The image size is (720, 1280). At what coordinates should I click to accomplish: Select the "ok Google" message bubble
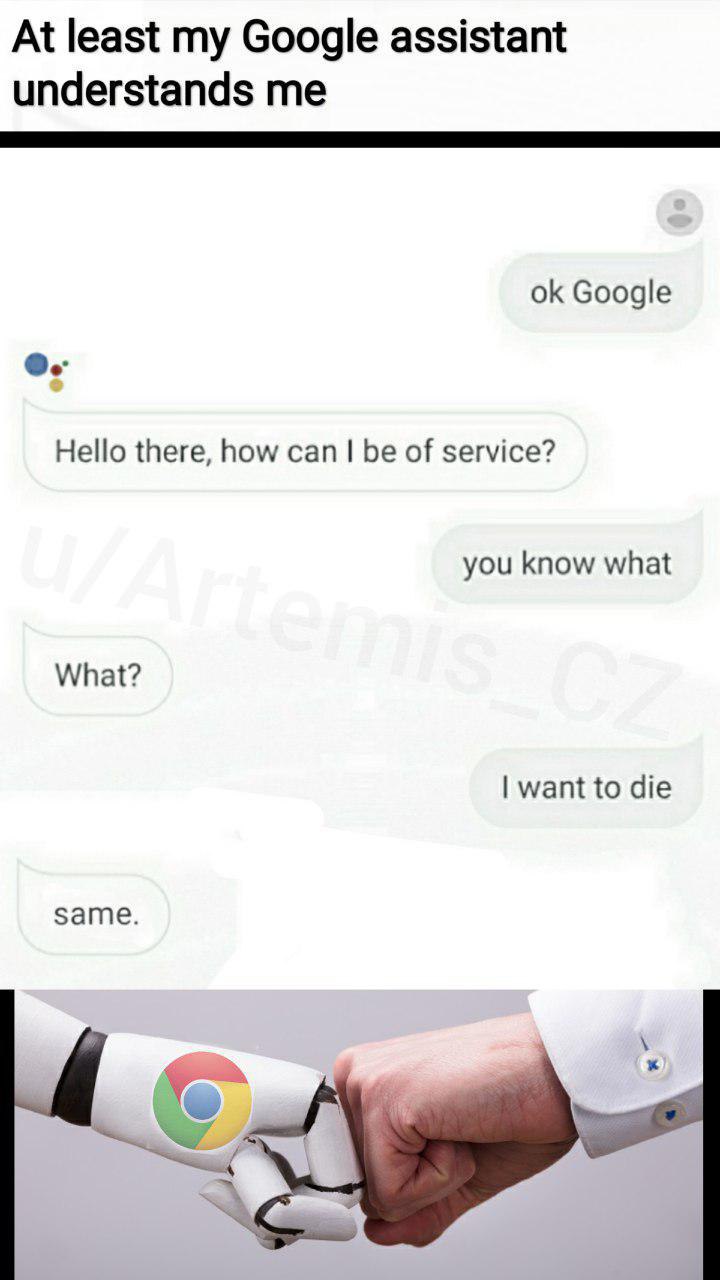pos(601,292)
